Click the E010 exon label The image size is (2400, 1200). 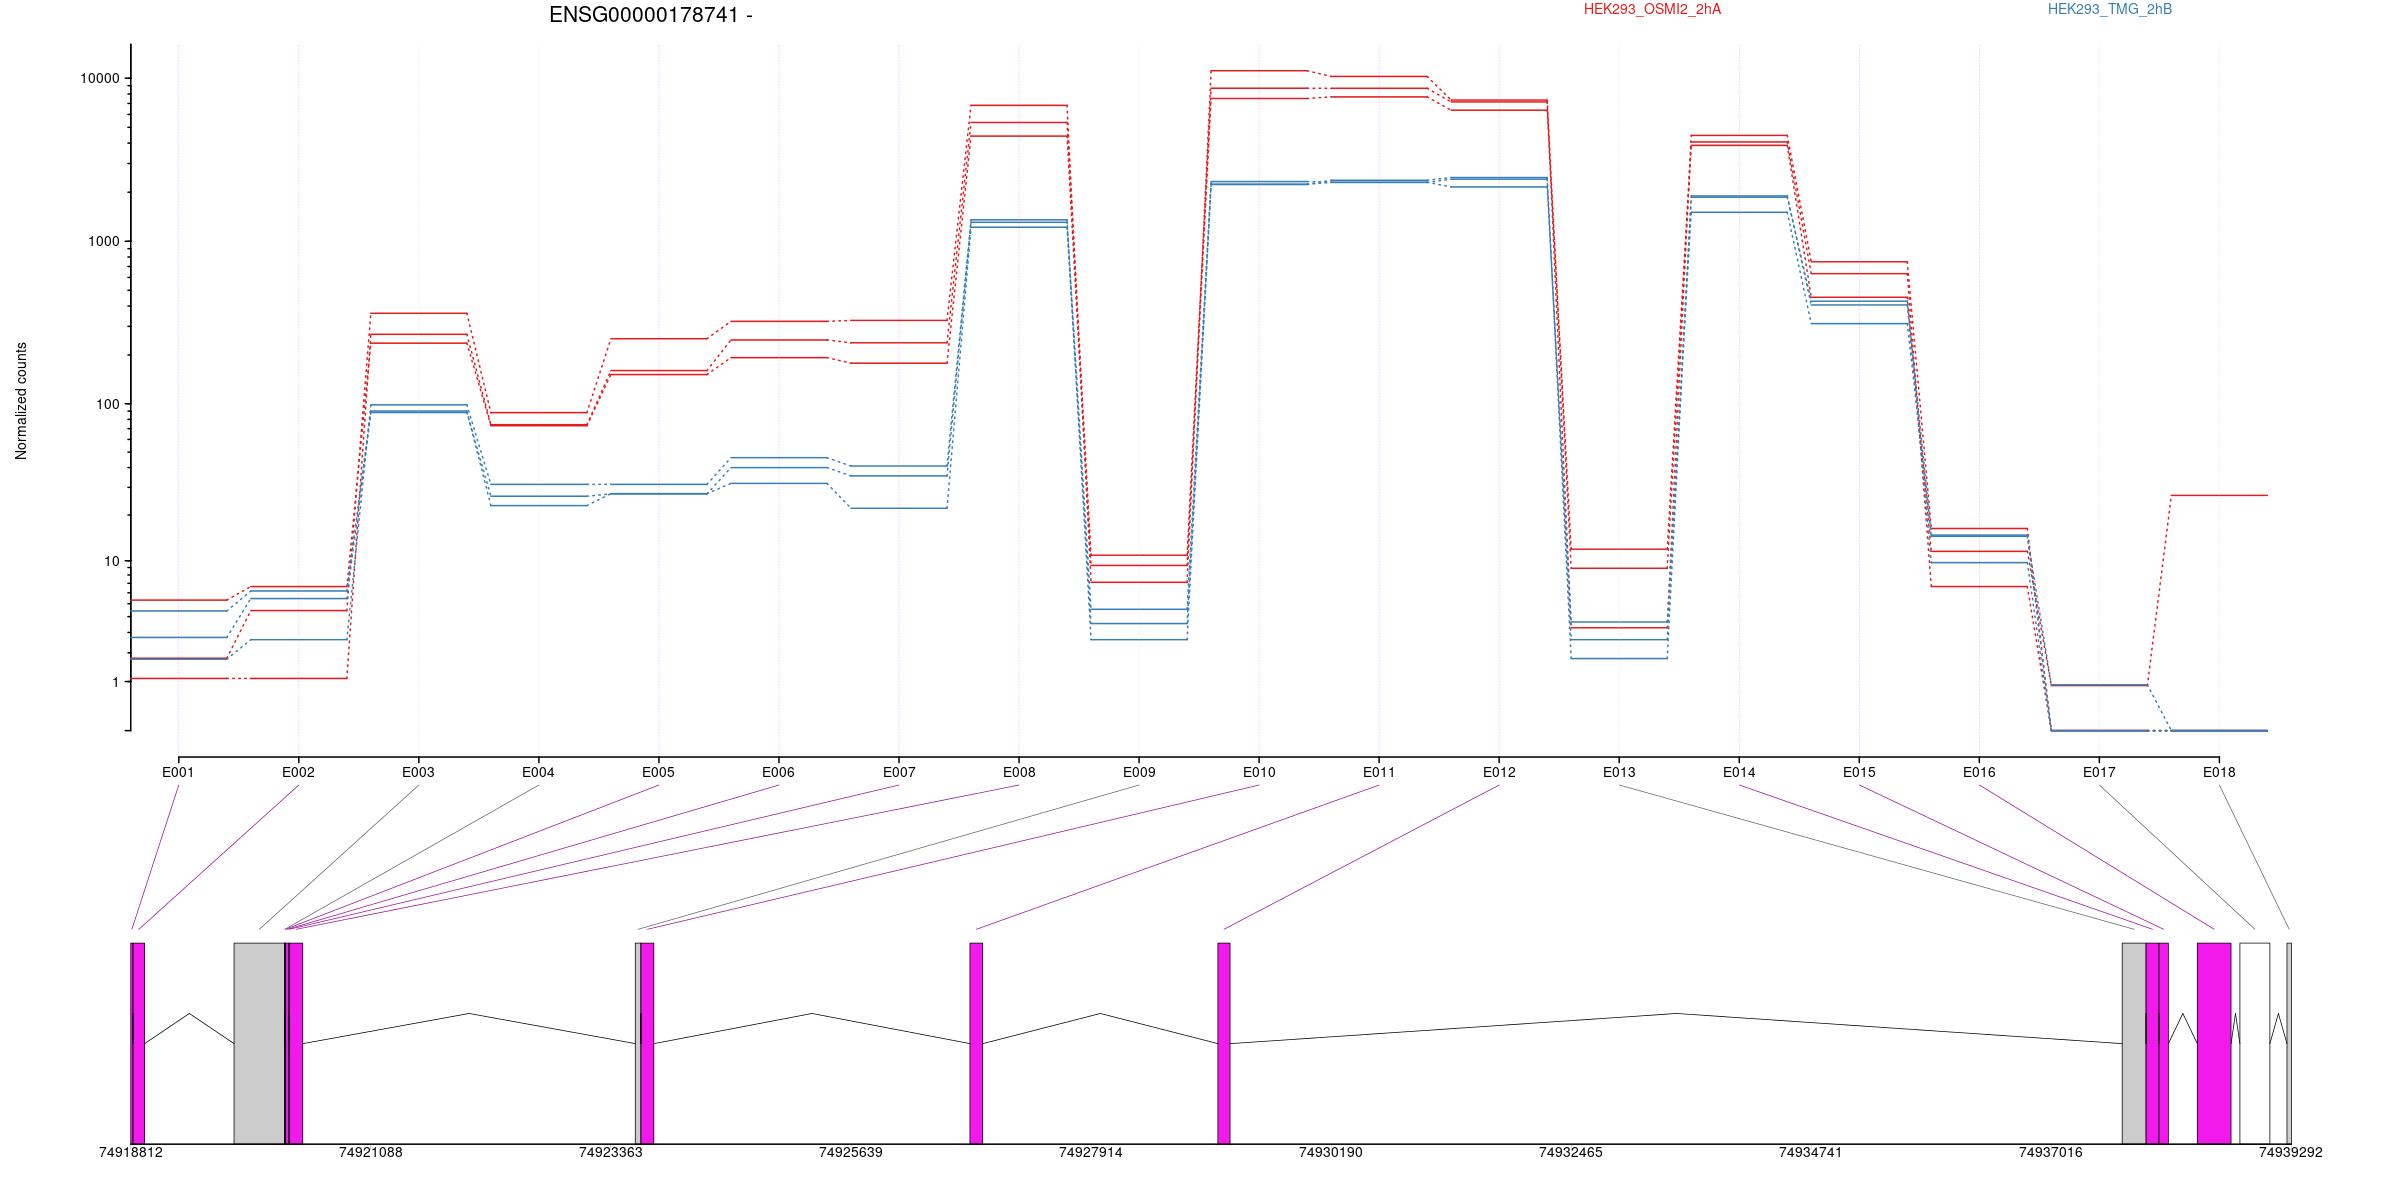pyautogui.click(x=1259, y=772)
